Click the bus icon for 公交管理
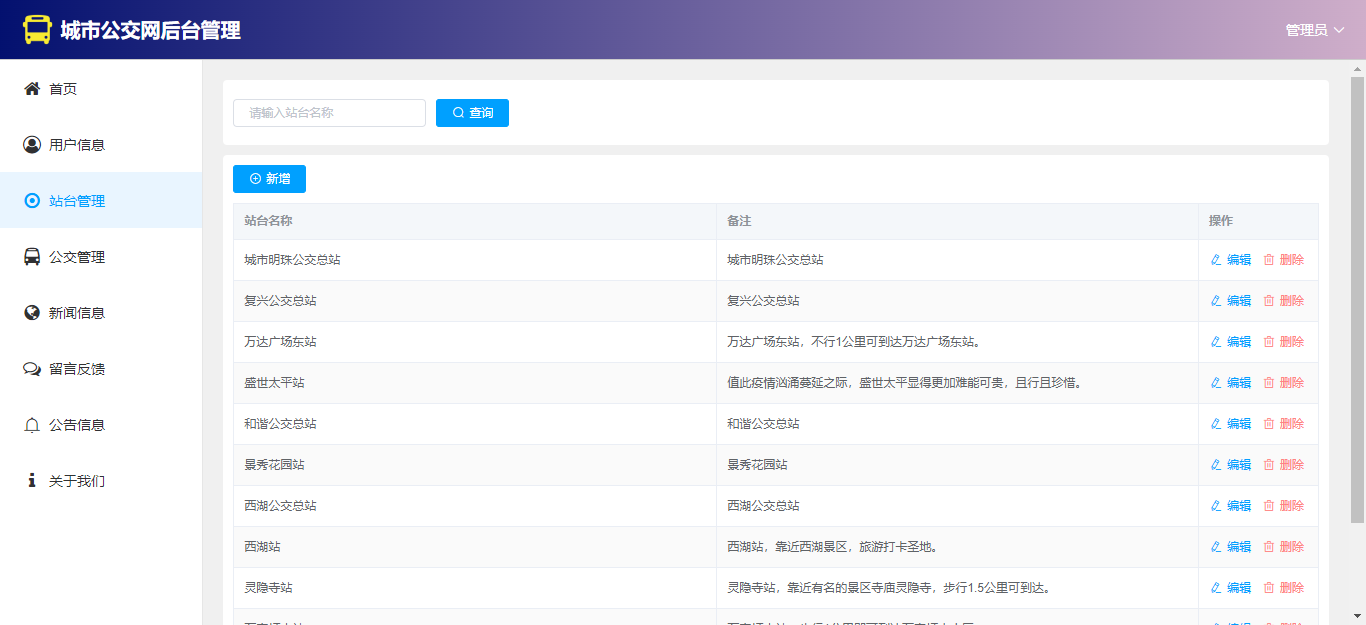The height and width of the screenshot is (625, 1366). [32, 257]
